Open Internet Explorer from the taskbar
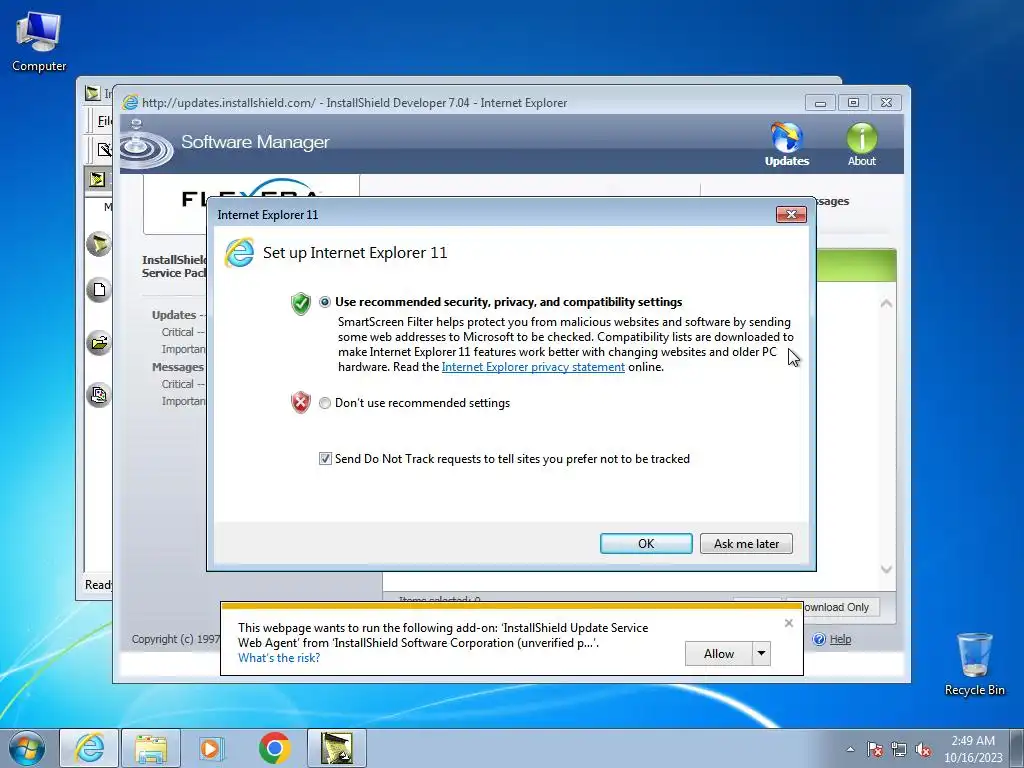 [x=89, y=748]
